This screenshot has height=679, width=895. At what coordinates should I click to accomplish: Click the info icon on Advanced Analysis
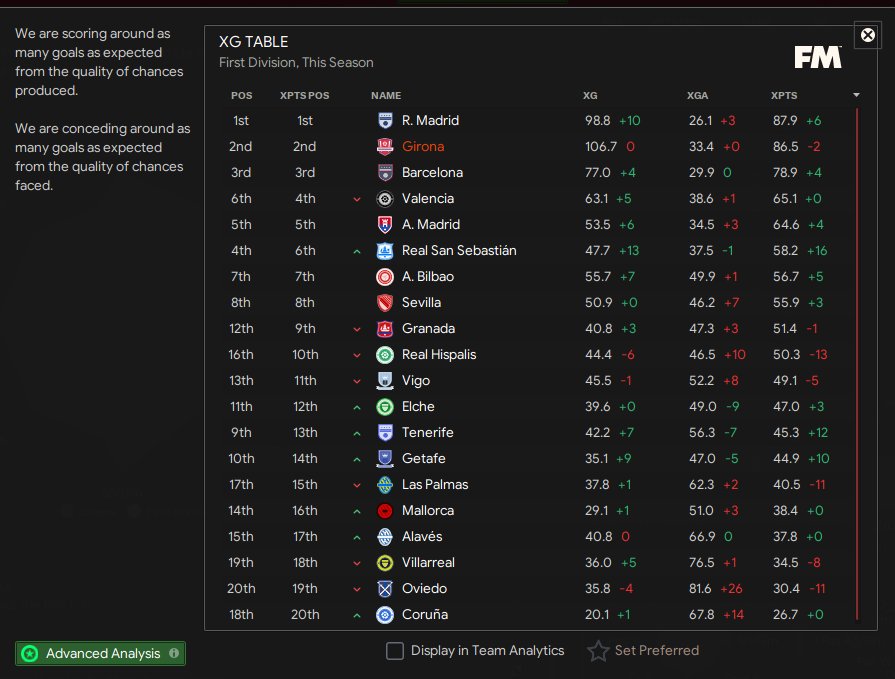click(x=175, y=654)
